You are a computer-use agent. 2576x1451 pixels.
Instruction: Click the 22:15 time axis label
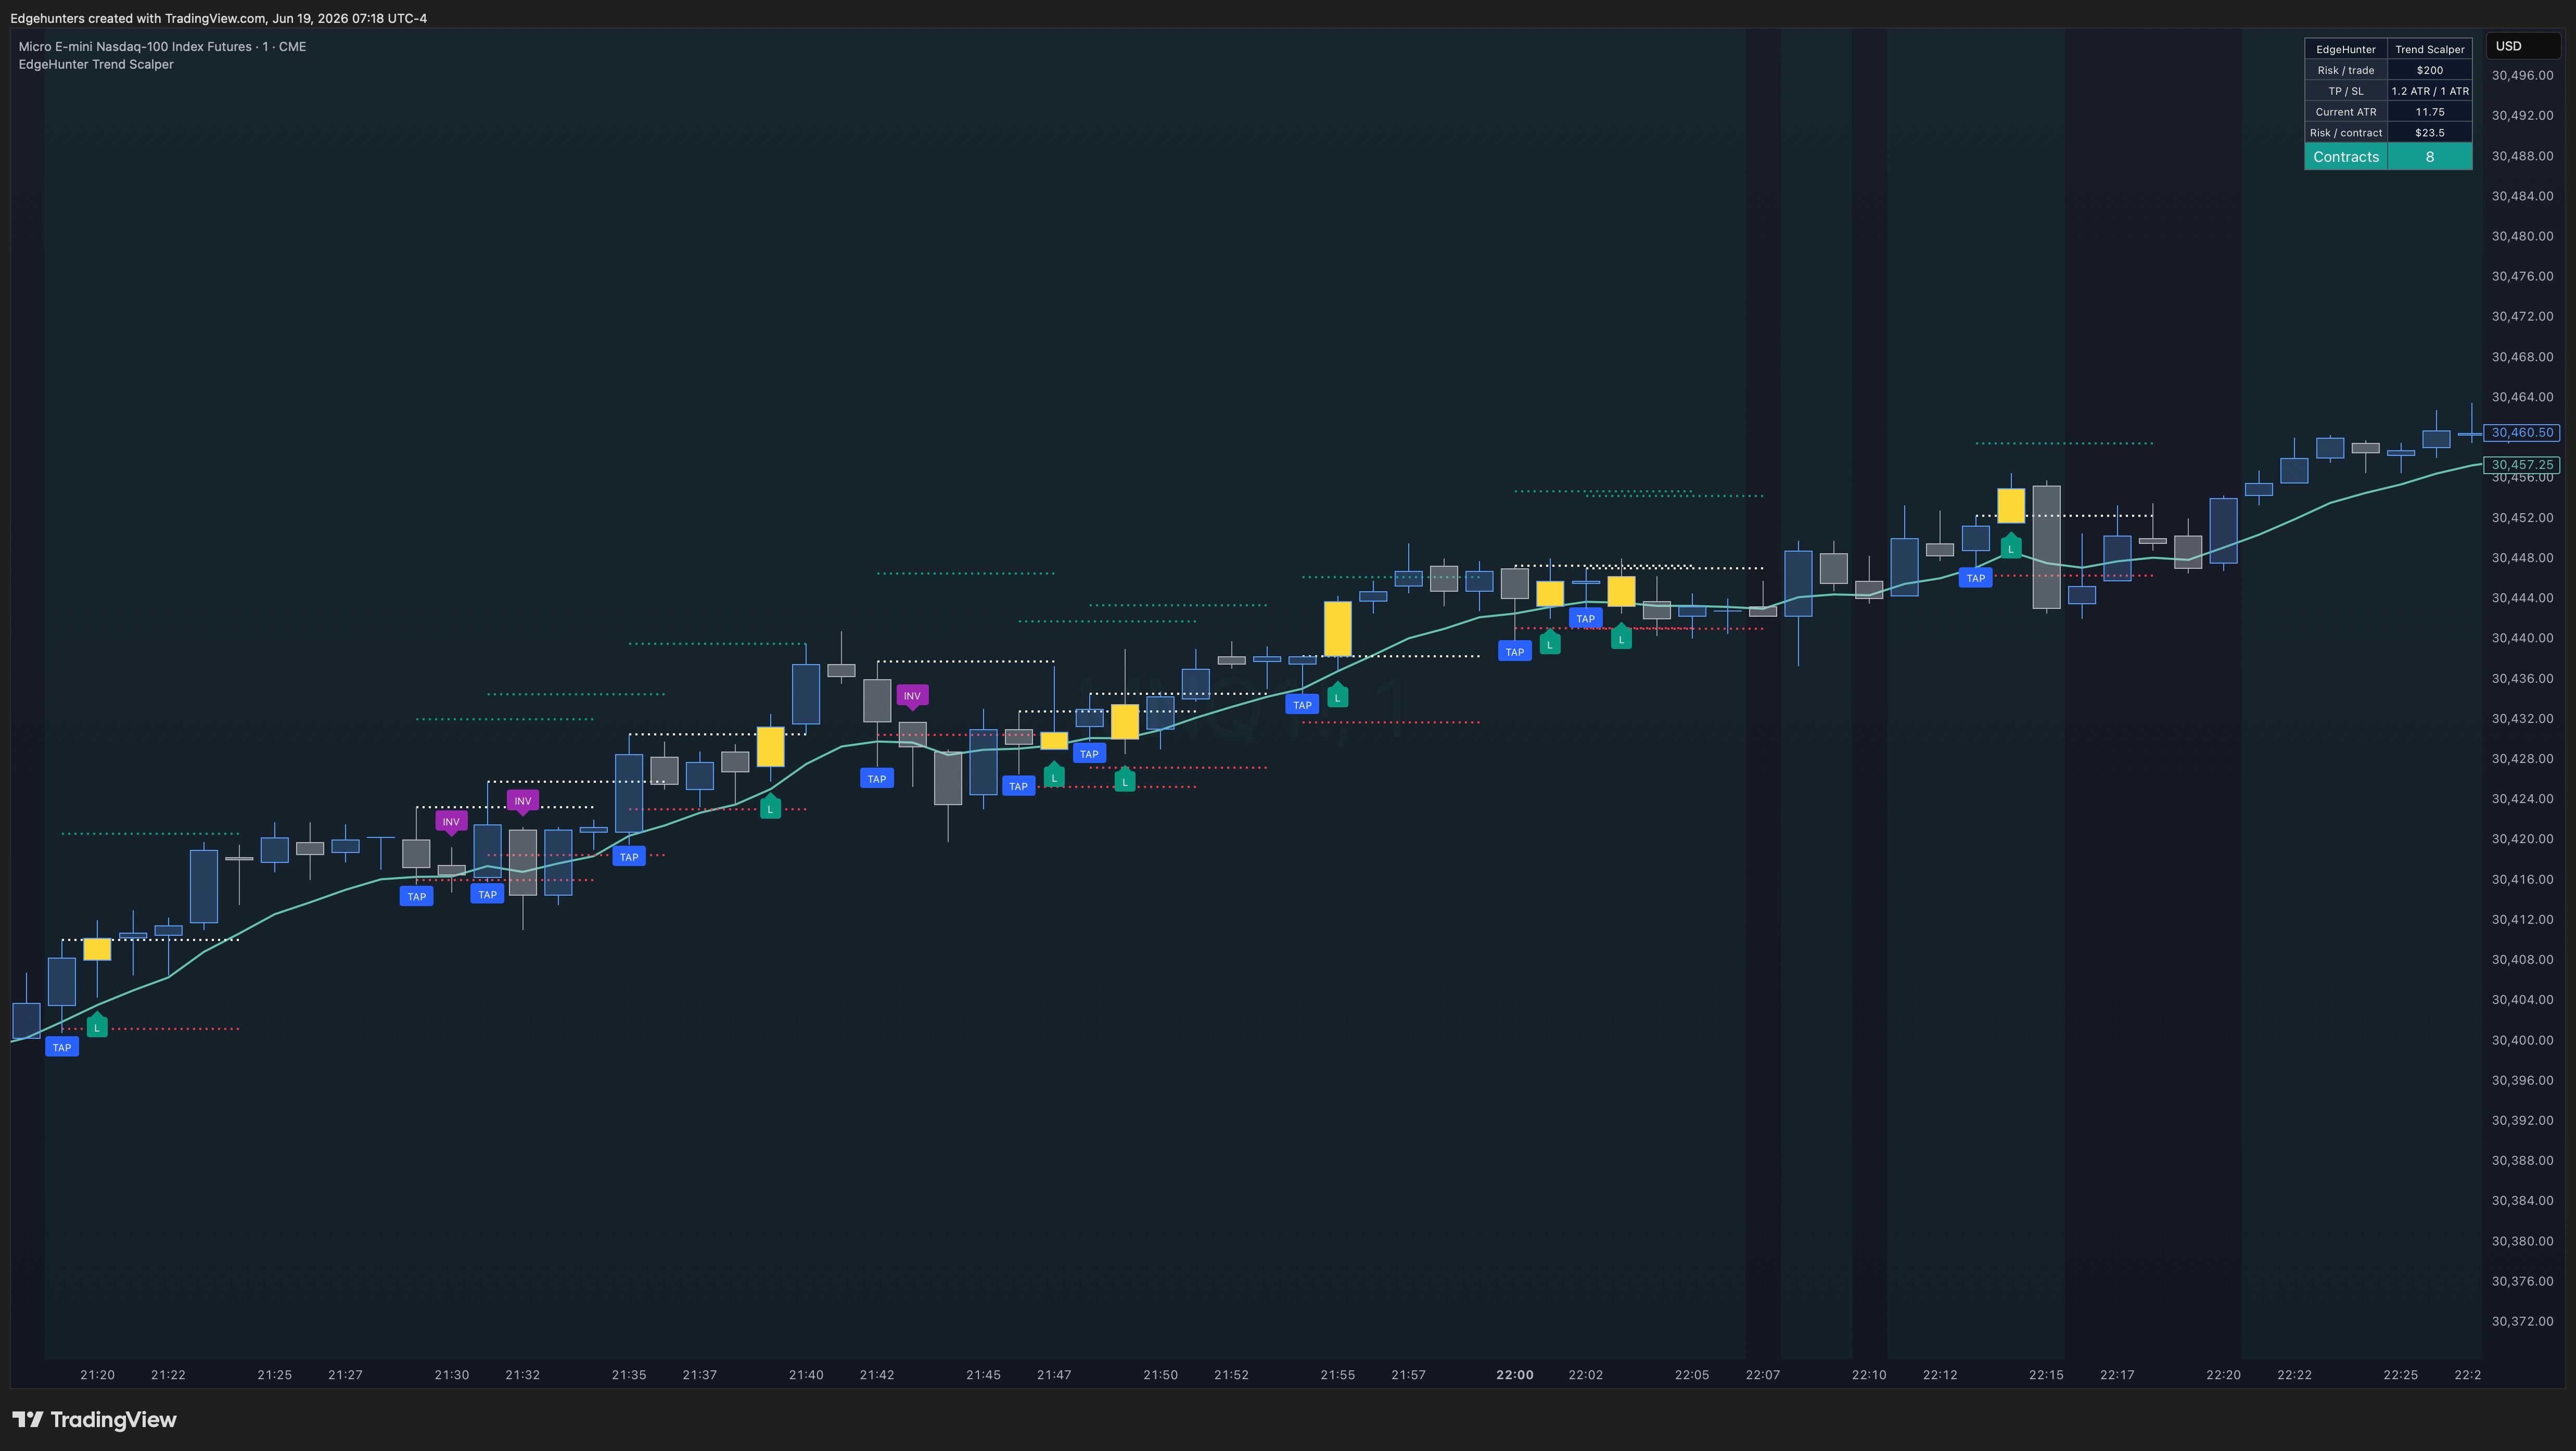pyautogui.click(x=2046, y=1375)
